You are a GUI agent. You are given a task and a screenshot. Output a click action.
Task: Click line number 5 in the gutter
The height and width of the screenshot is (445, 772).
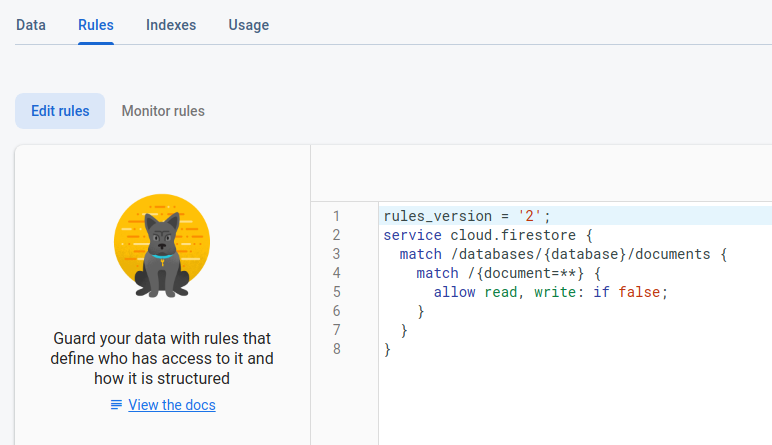point(336,292)
